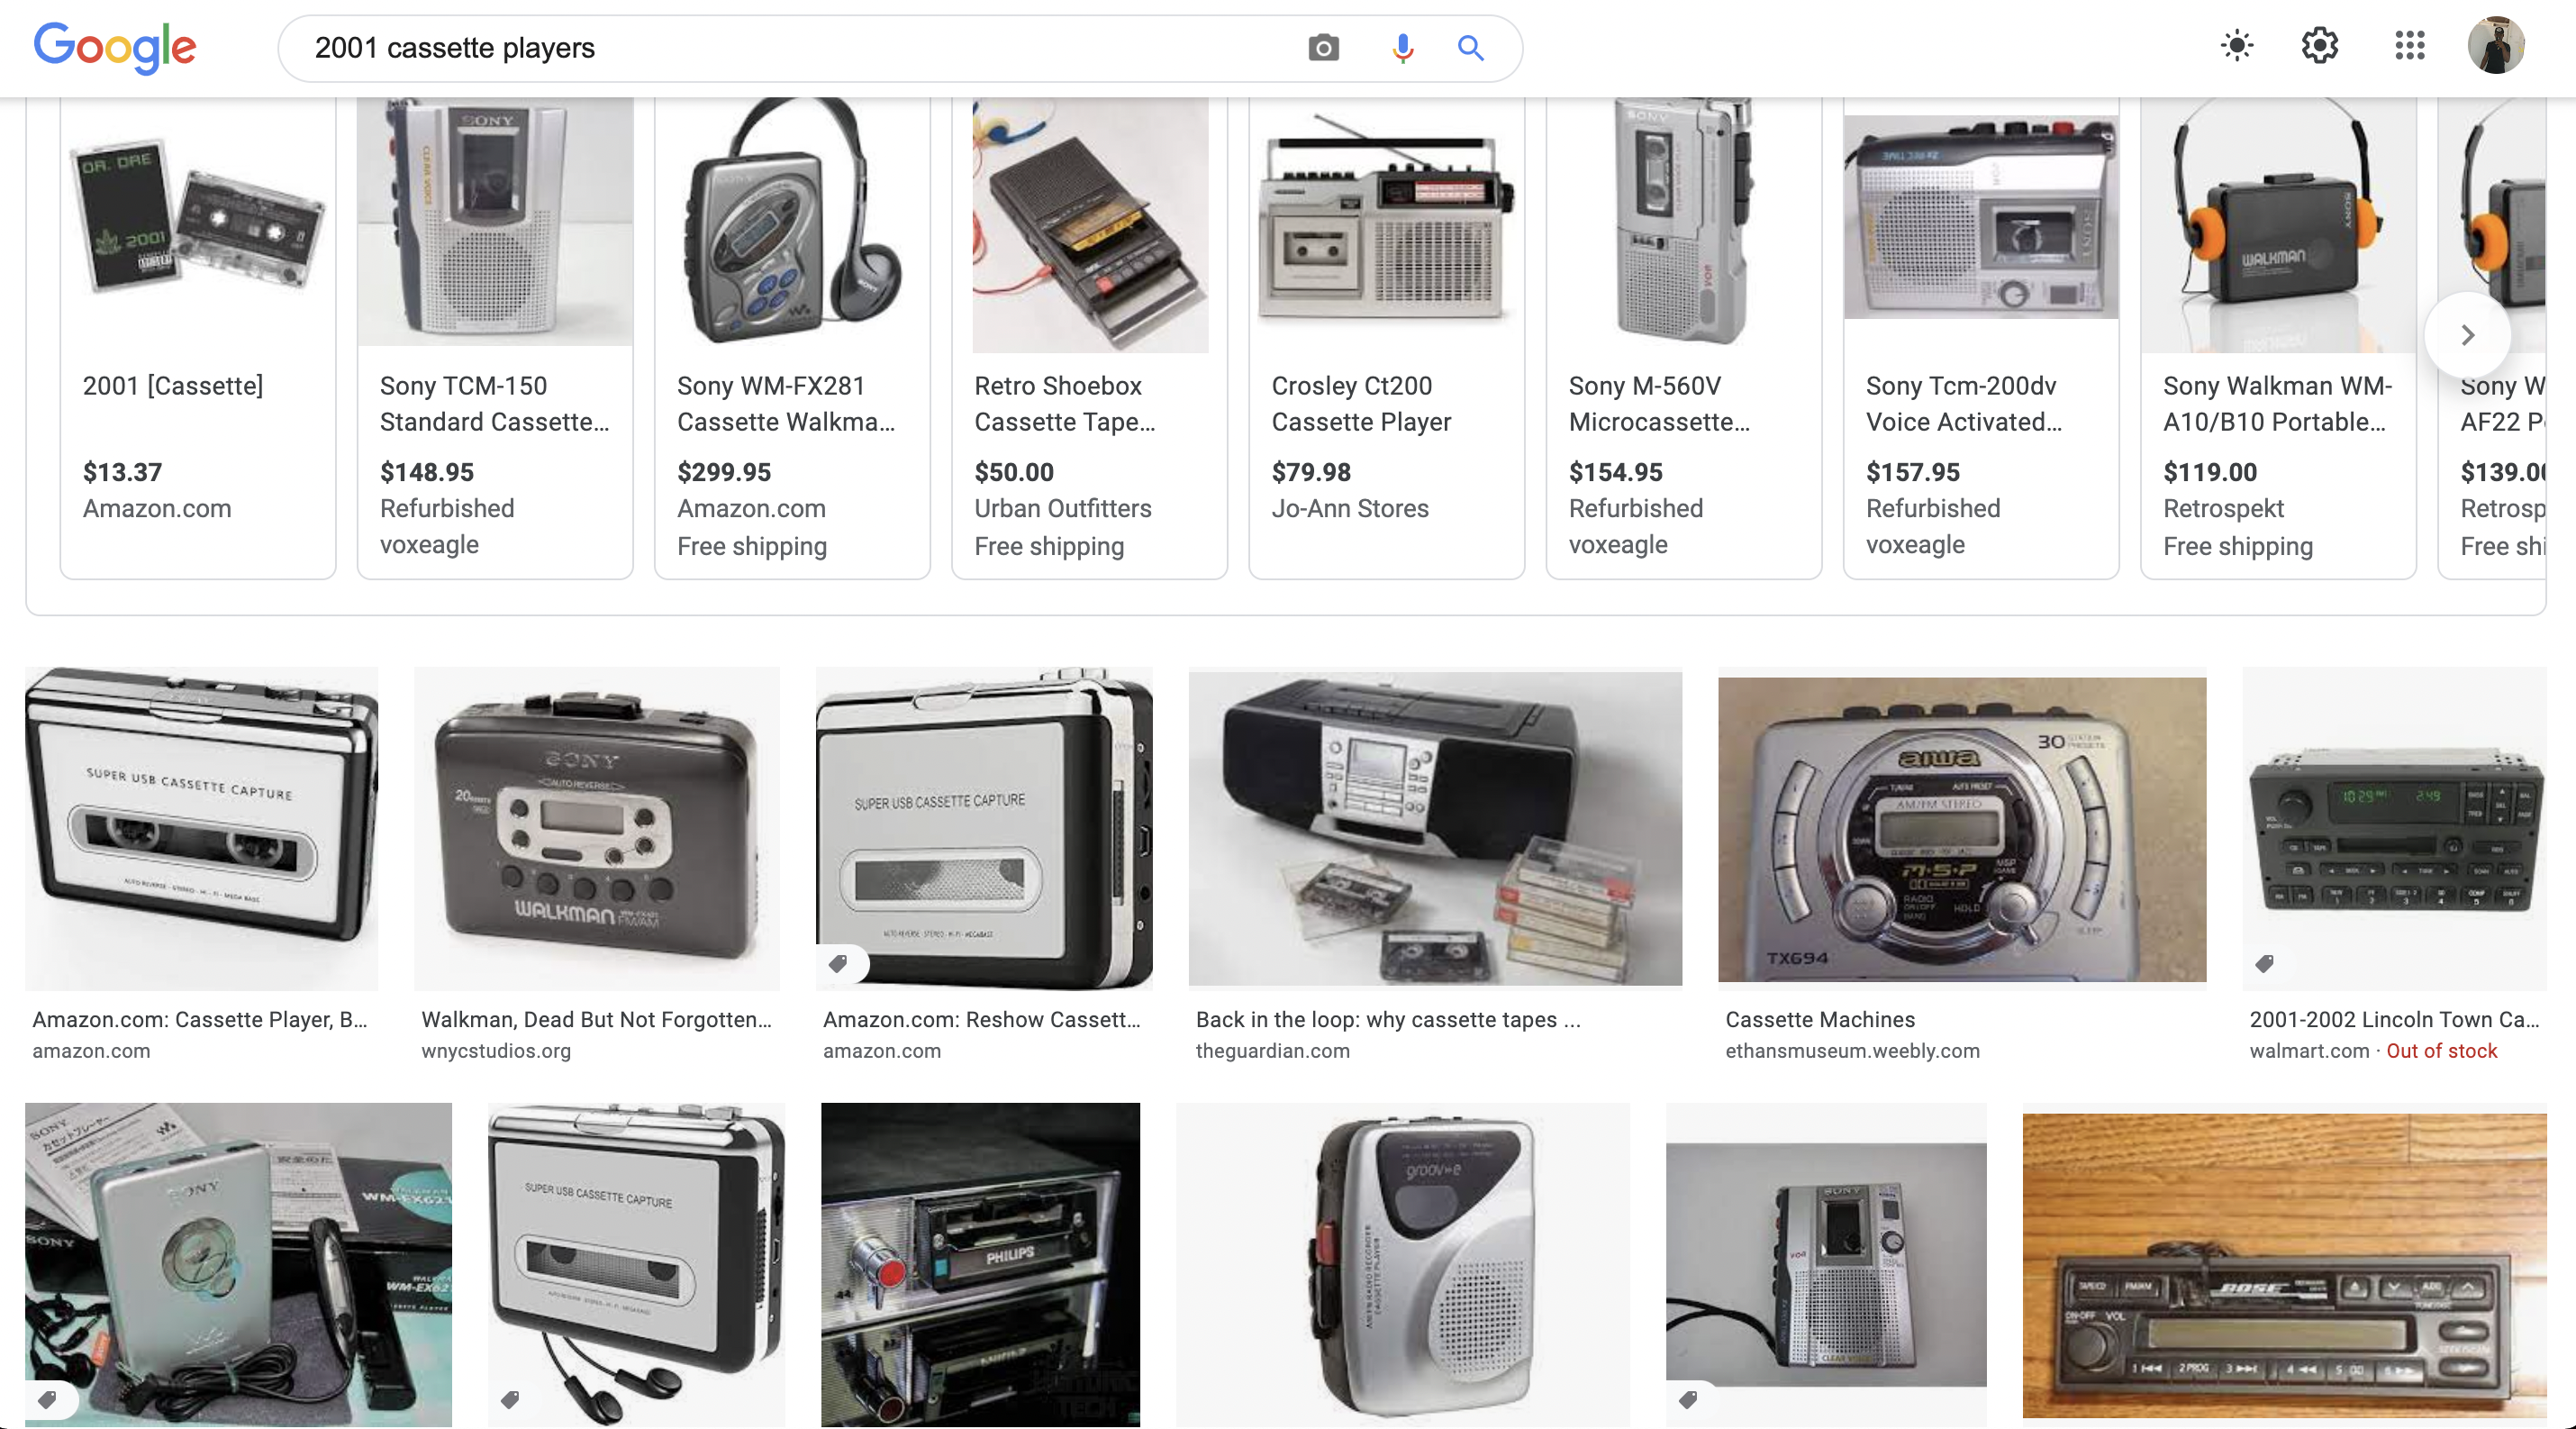Submit search with magnifying glass icon

(x=1470, y=48)
